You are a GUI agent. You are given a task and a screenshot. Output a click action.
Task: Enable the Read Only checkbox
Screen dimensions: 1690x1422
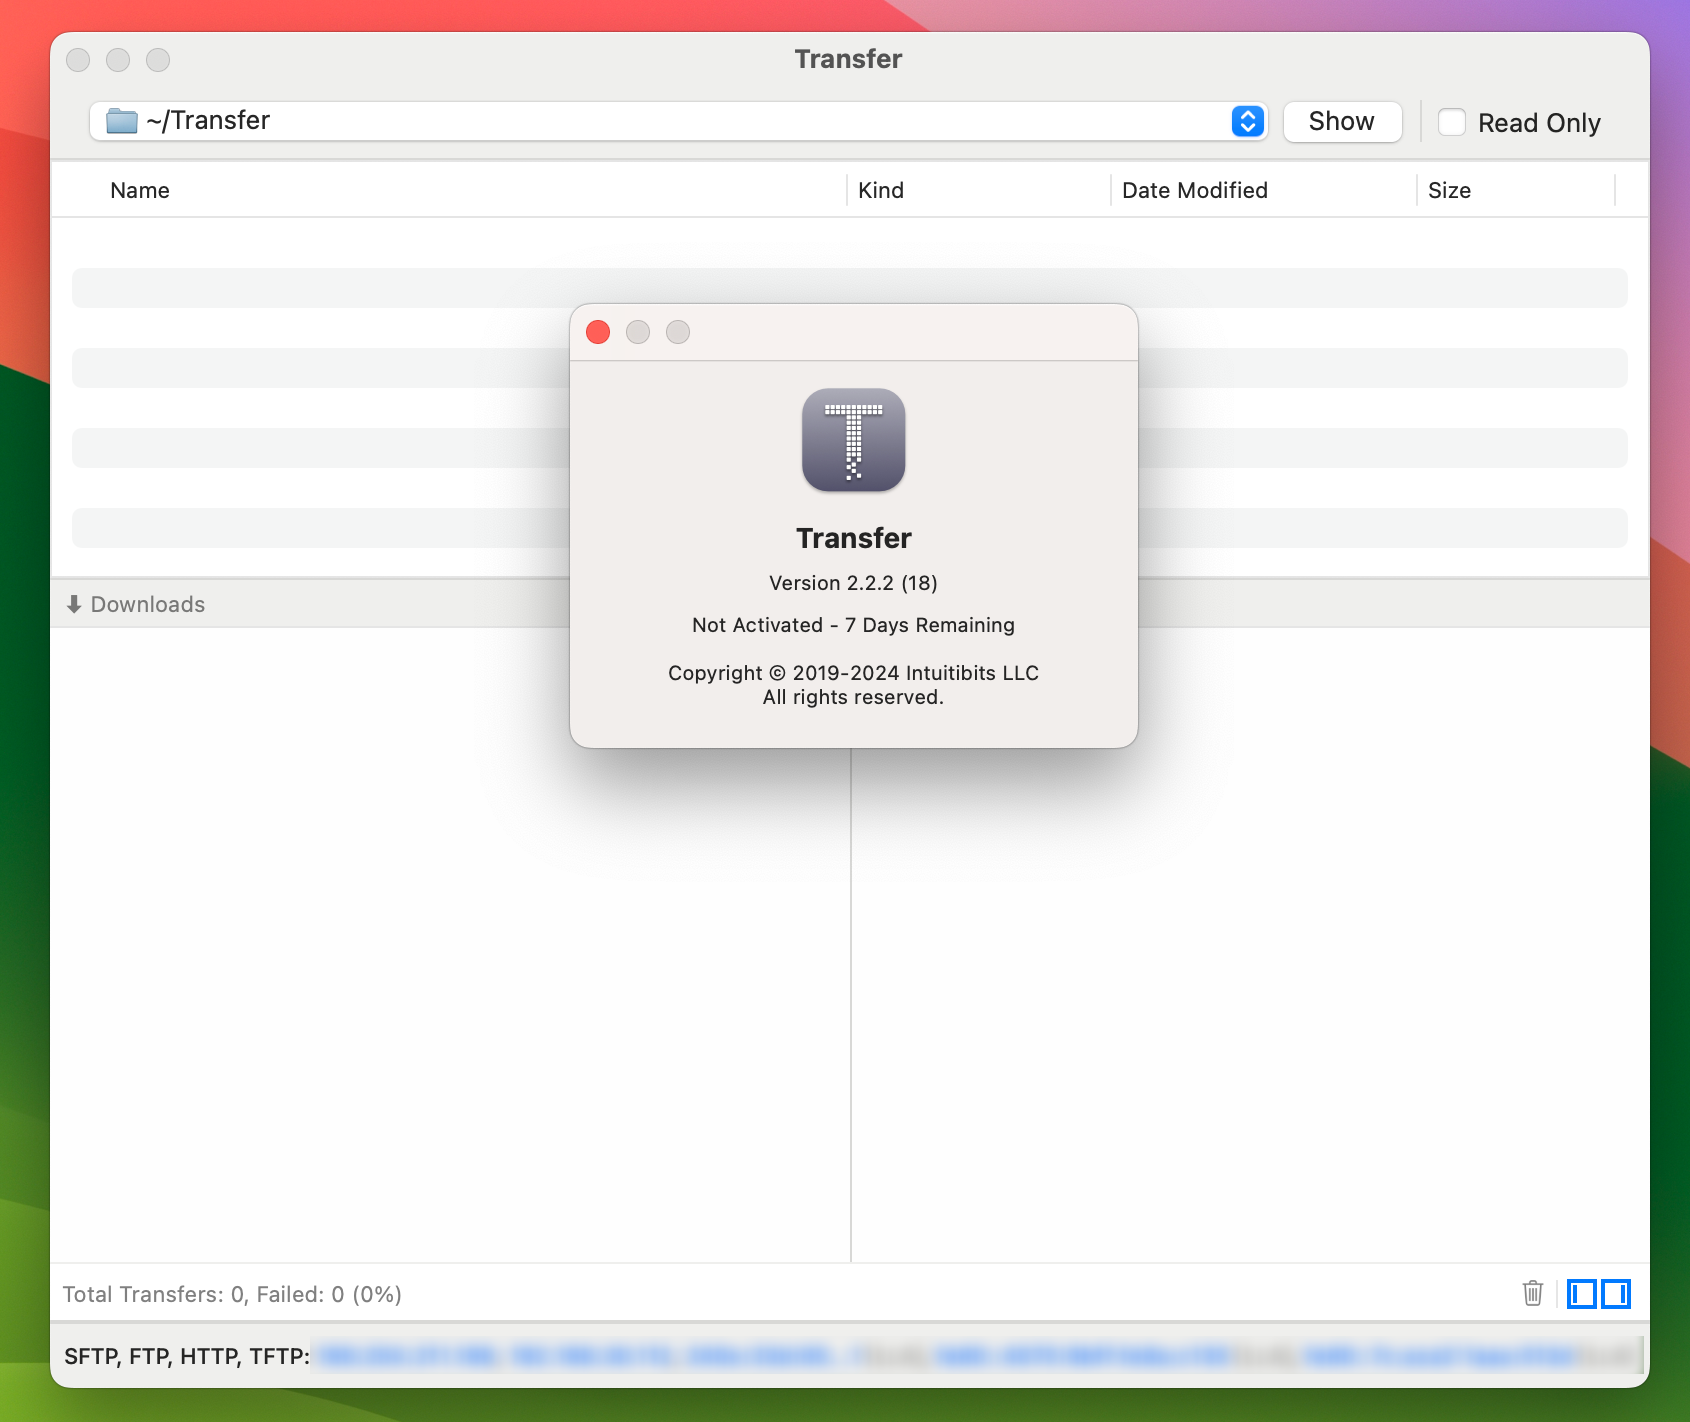[1452, 122]
